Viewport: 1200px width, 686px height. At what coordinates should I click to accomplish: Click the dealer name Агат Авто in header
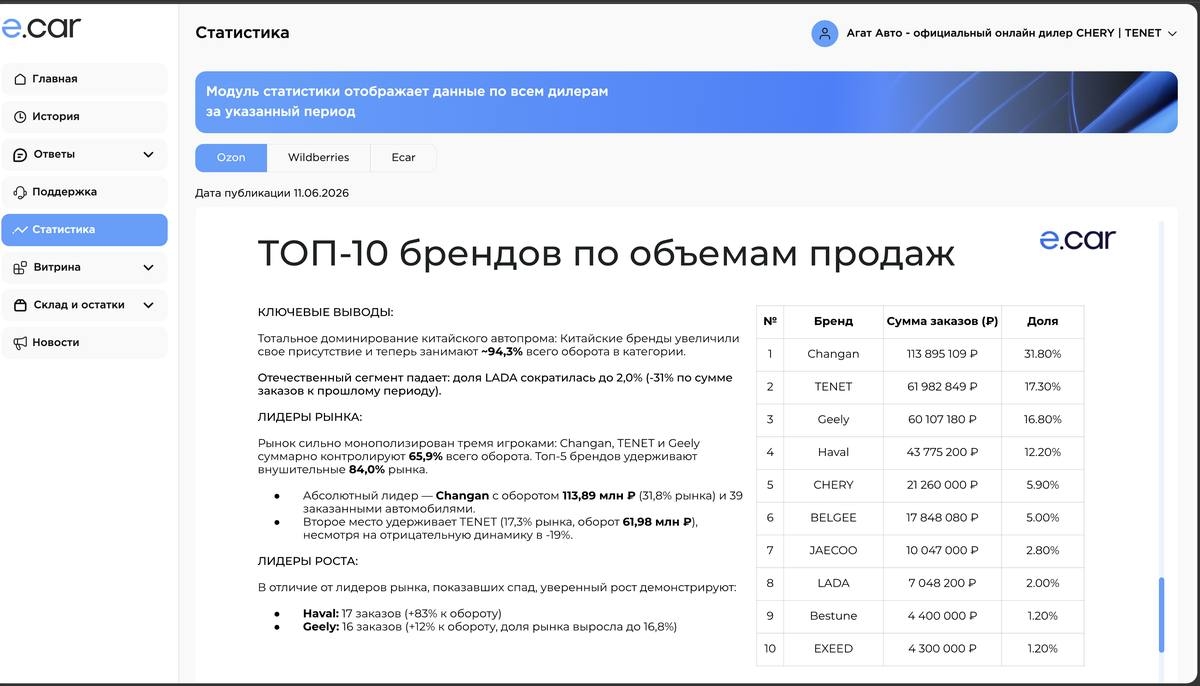pyautogui.click(x=1003, y=33)
